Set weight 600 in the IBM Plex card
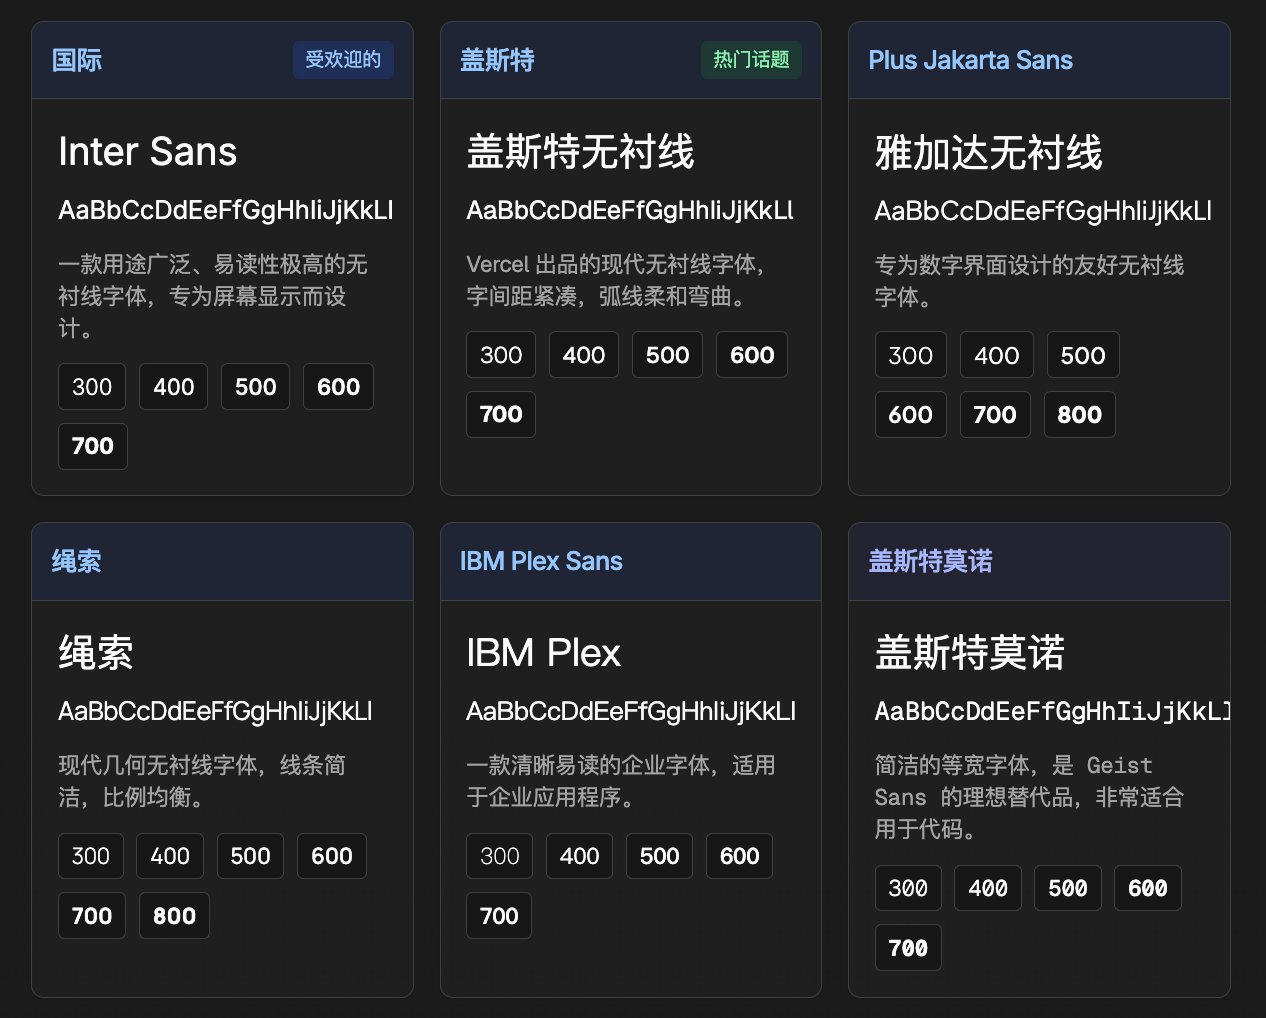Screen dimensions: 1266x1018 [x=740, y=856]
